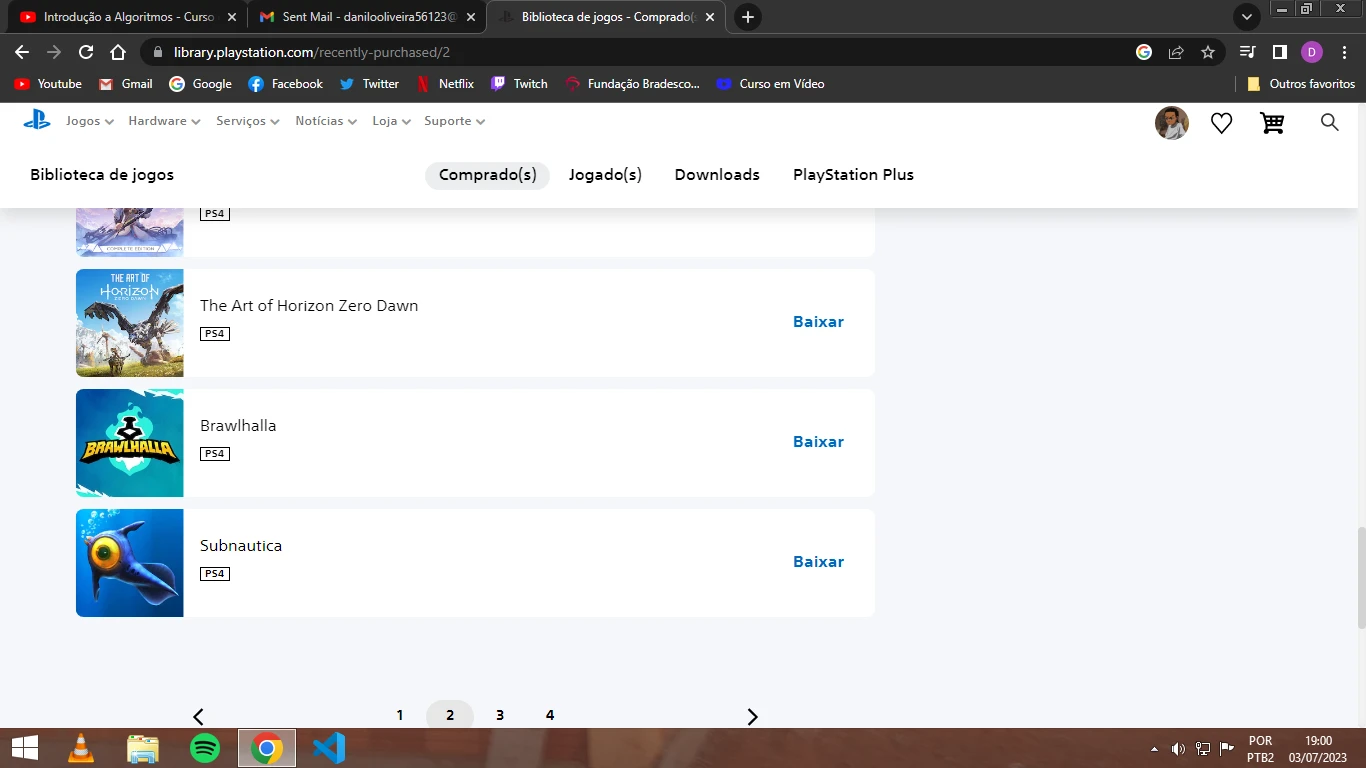1366x768 pixels.
Task: Click the Subnautica game cover thumbnail
Action: tap(130, 563)
